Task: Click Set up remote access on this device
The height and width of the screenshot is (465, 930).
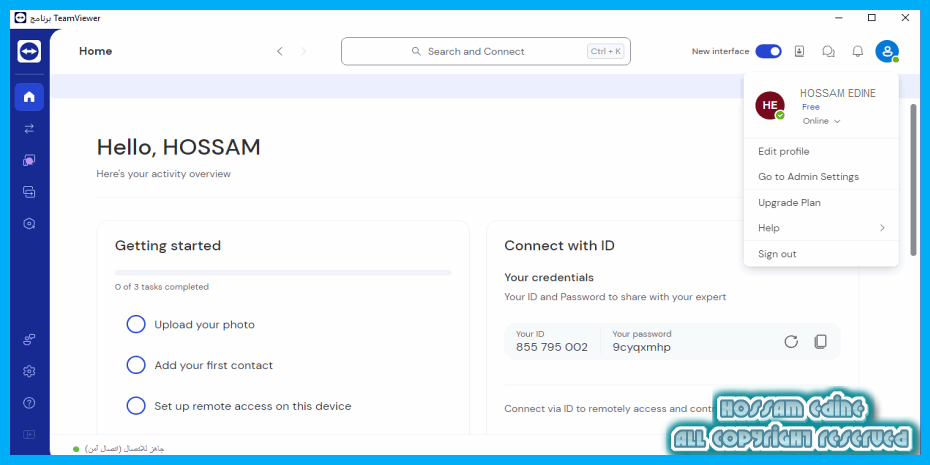Action: tap(253, 406)
